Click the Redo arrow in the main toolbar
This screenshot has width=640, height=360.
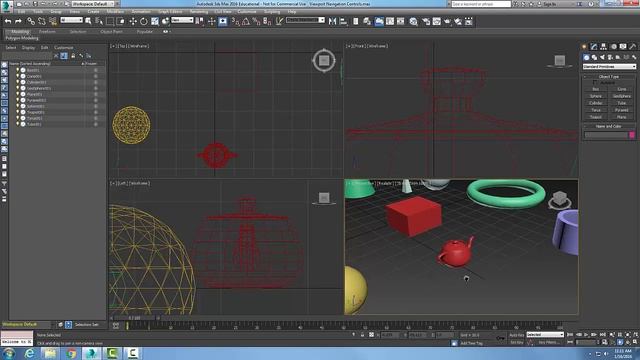pyautogui.click(x=18, y=21)
